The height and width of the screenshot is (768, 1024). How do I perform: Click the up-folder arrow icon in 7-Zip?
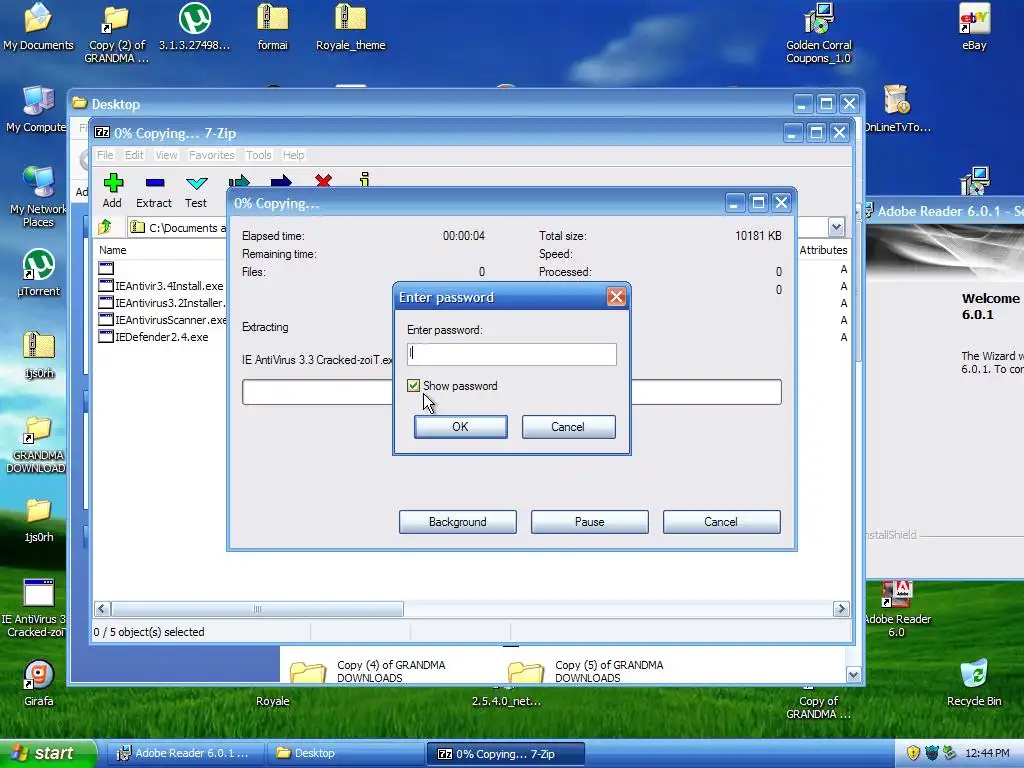105,227
